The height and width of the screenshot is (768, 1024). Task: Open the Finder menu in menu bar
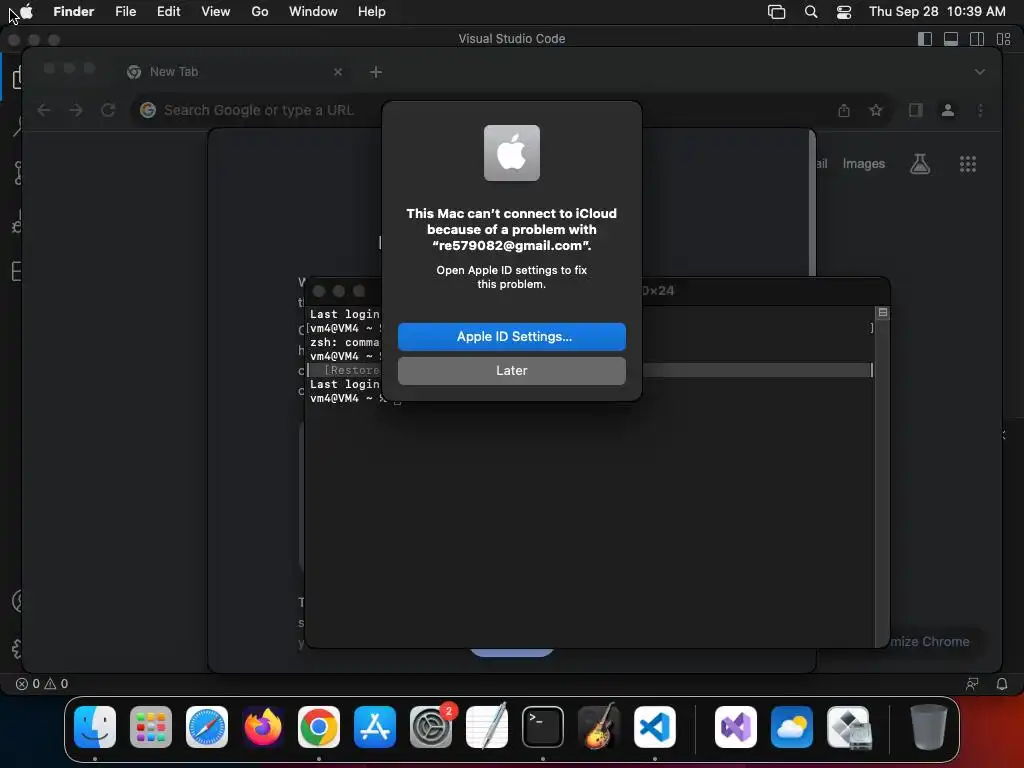click(73, 11)
